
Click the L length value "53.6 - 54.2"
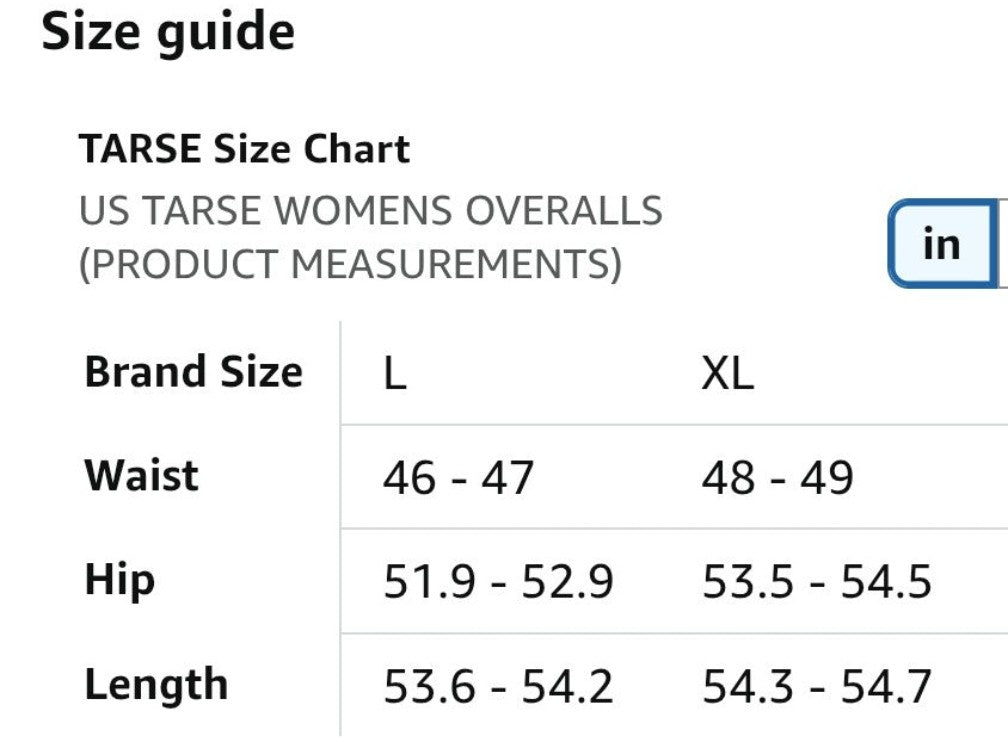pos(497,687)
